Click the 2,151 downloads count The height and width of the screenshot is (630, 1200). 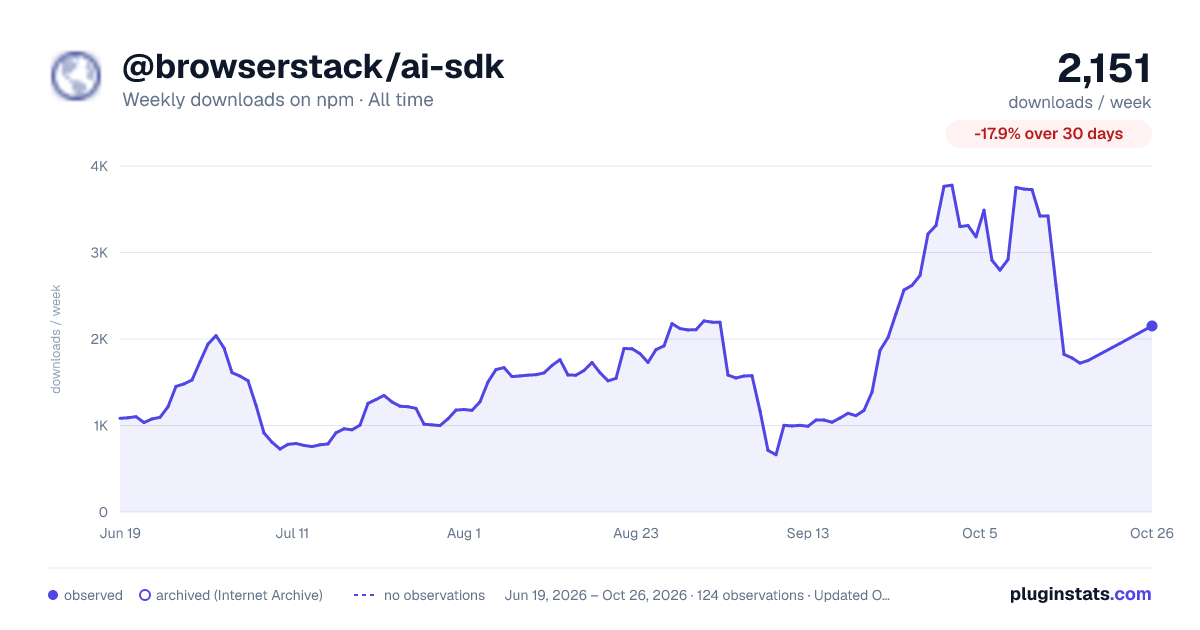pyautogui.click(x=1104, y=68)
